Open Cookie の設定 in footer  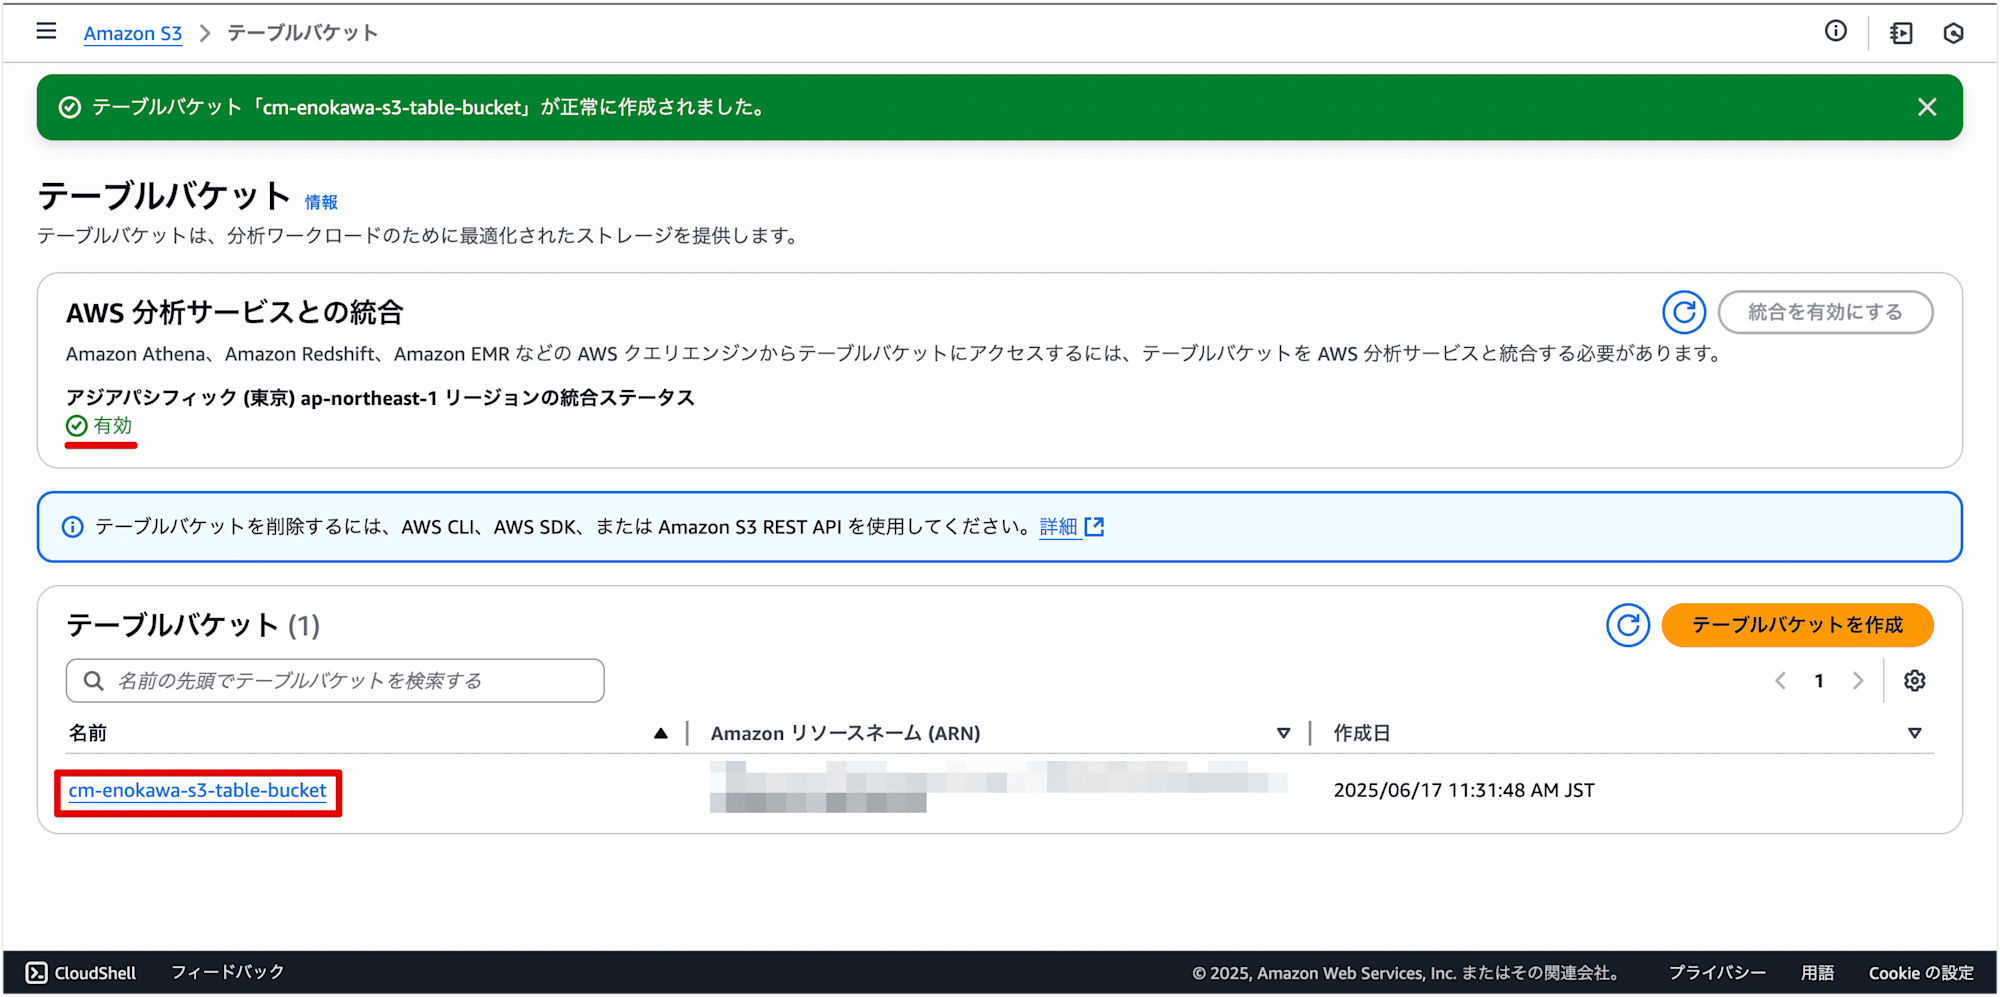1921,973
